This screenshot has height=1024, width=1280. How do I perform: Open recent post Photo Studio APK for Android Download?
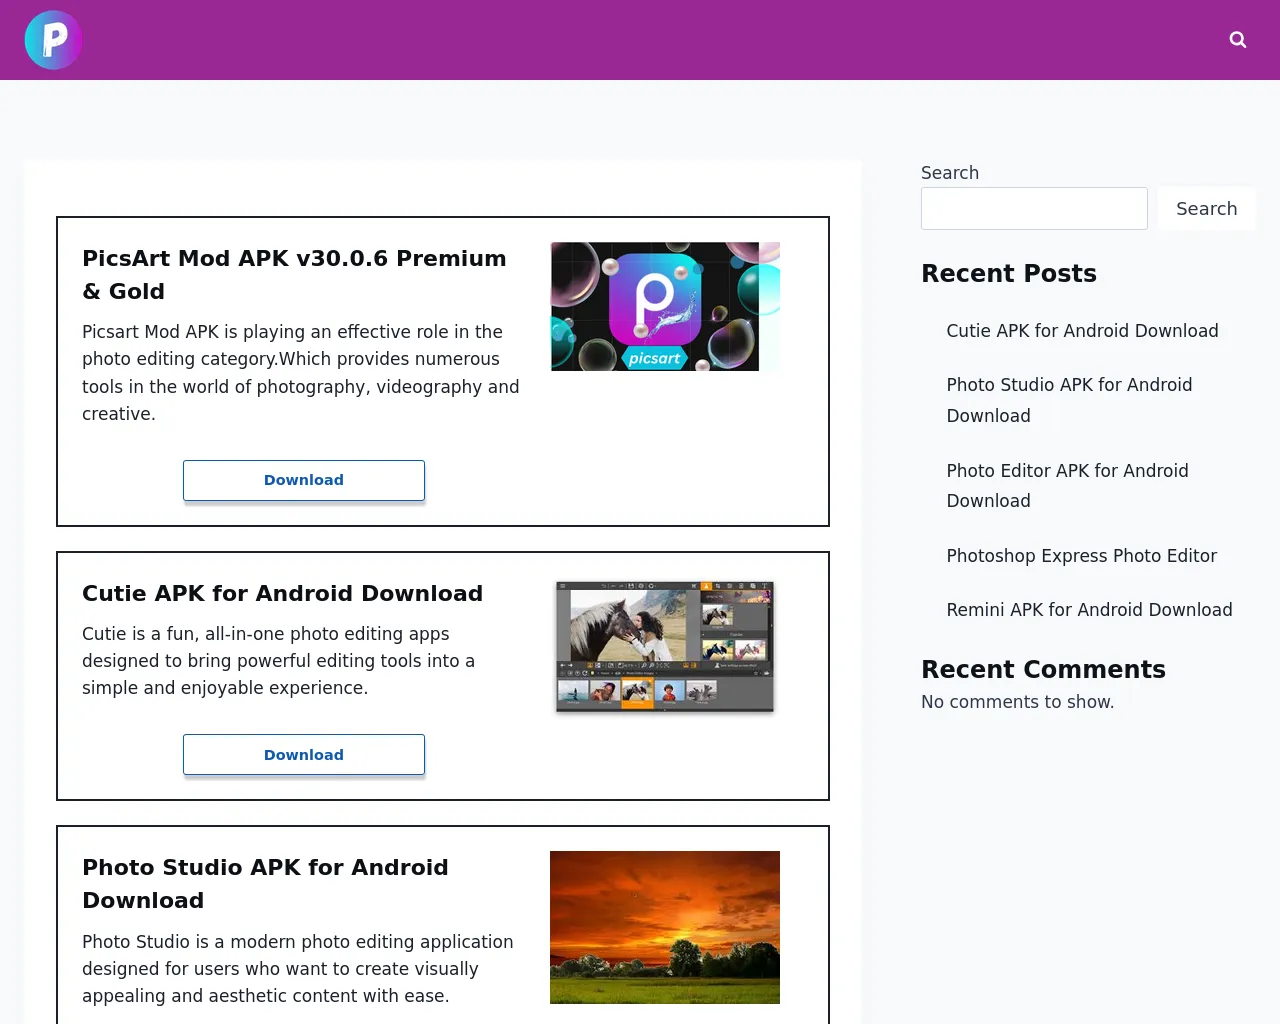(x=1069, y=400)
